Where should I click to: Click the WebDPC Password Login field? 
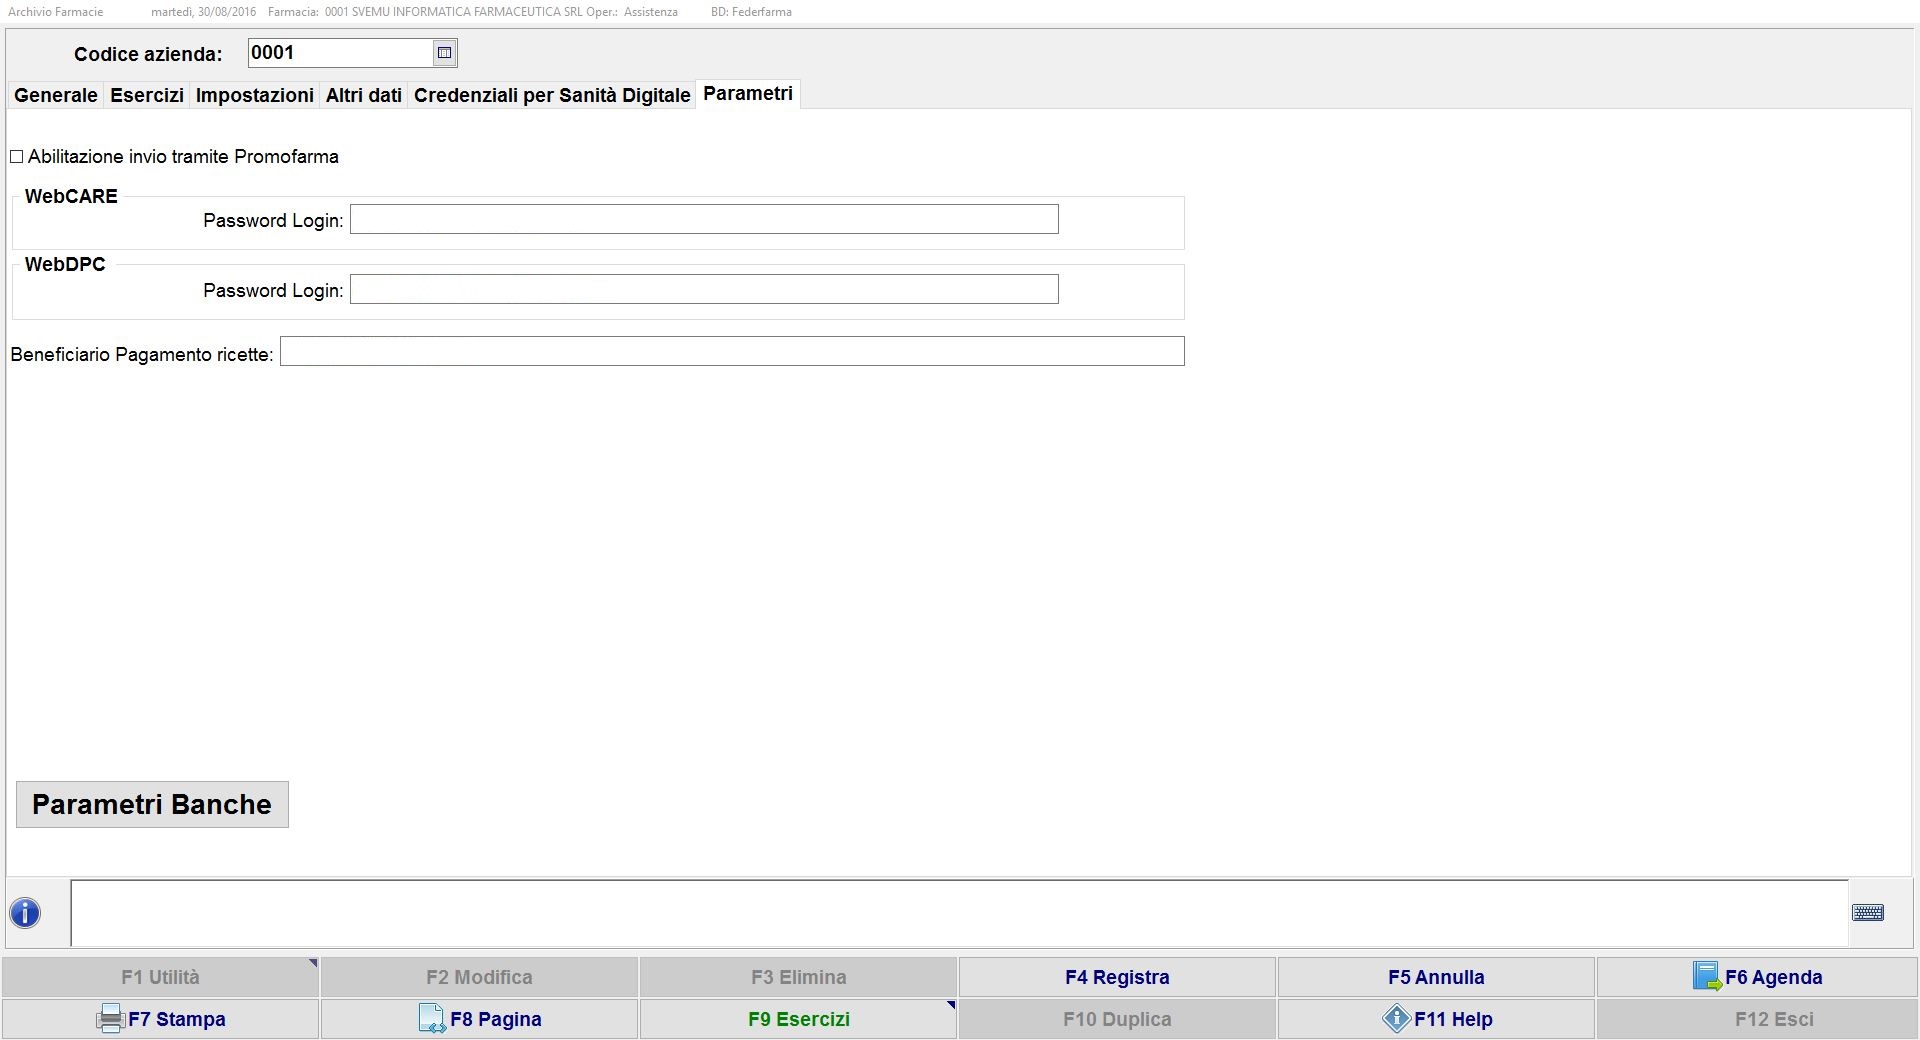(704, 290)
